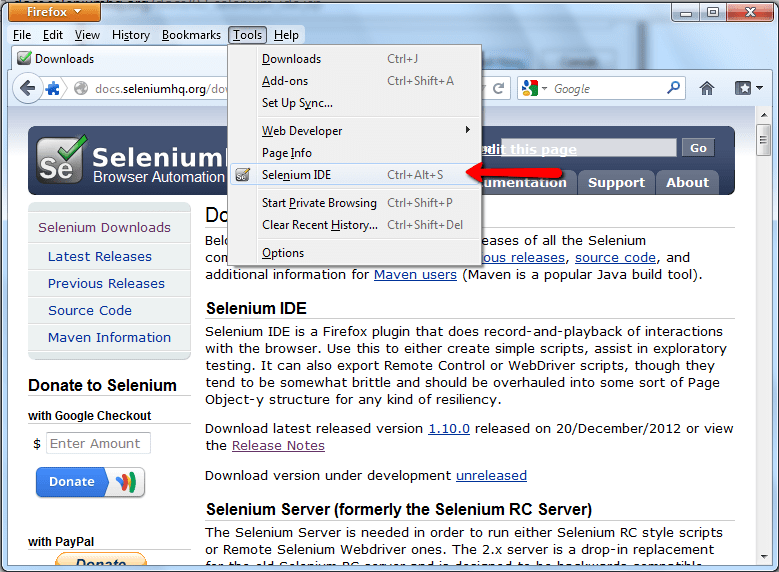Click the Go search button
The height and width of the screenshot is (572, 779).
[x=698, y=148]
